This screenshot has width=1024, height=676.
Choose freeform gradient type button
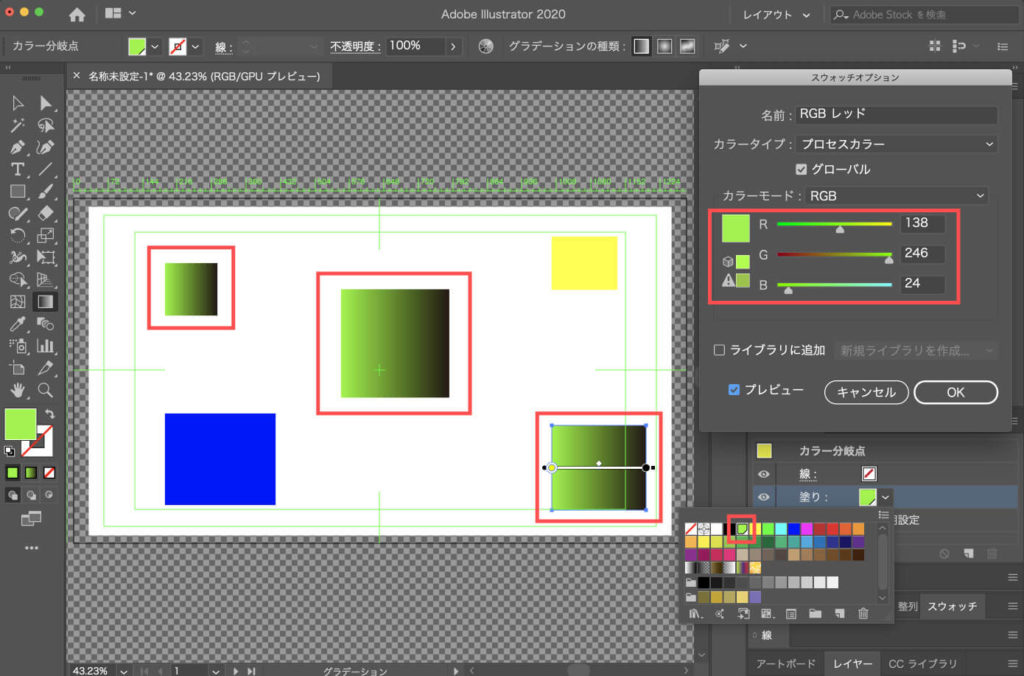point(687,46)
